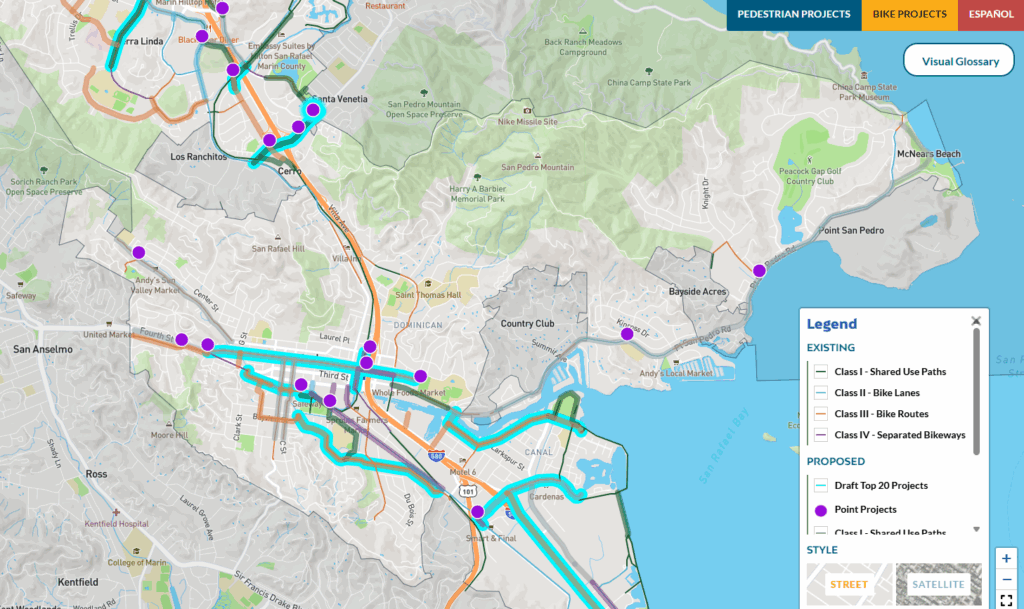Switch the site language with the ESPAÑOL button
The image size is (1024, 609).
coord(990,15)
